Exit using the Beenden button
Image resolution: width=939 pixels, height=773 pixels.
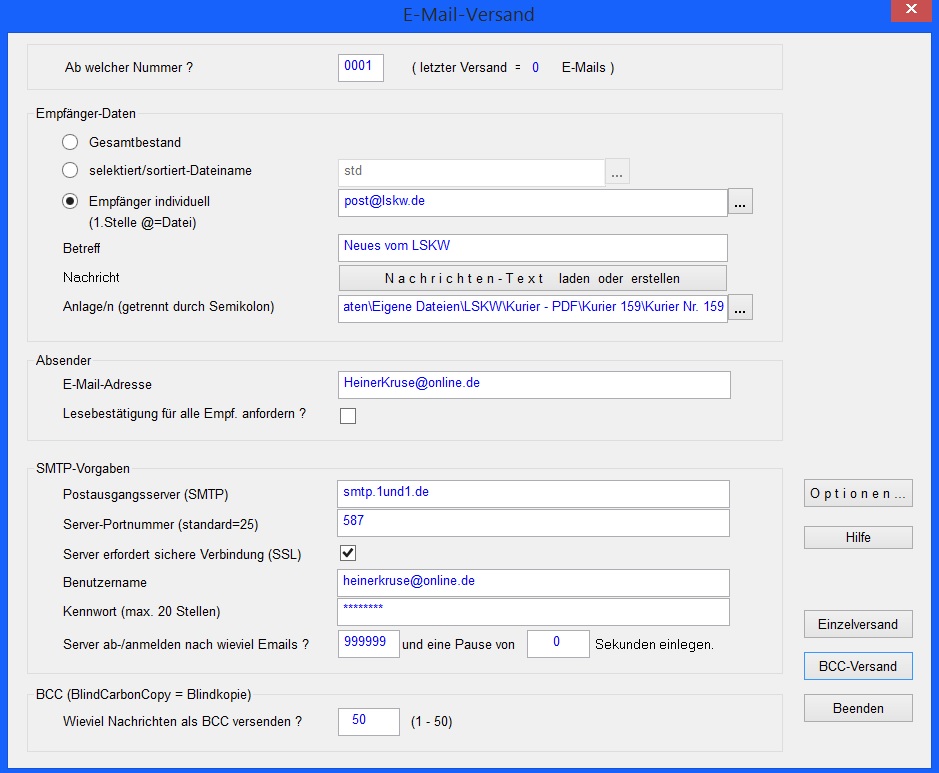858,708
